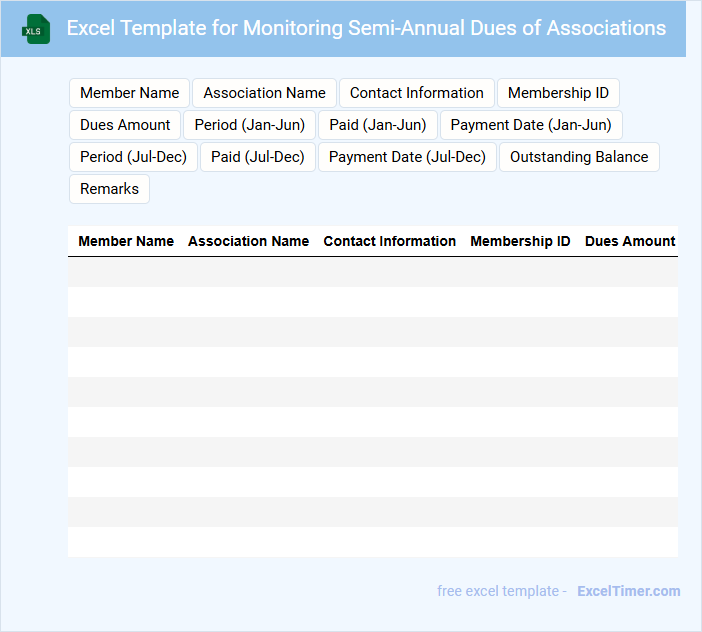Select the Period (Jul-Dec) tag
Viewport: 702px width, 632px height.
133,157
